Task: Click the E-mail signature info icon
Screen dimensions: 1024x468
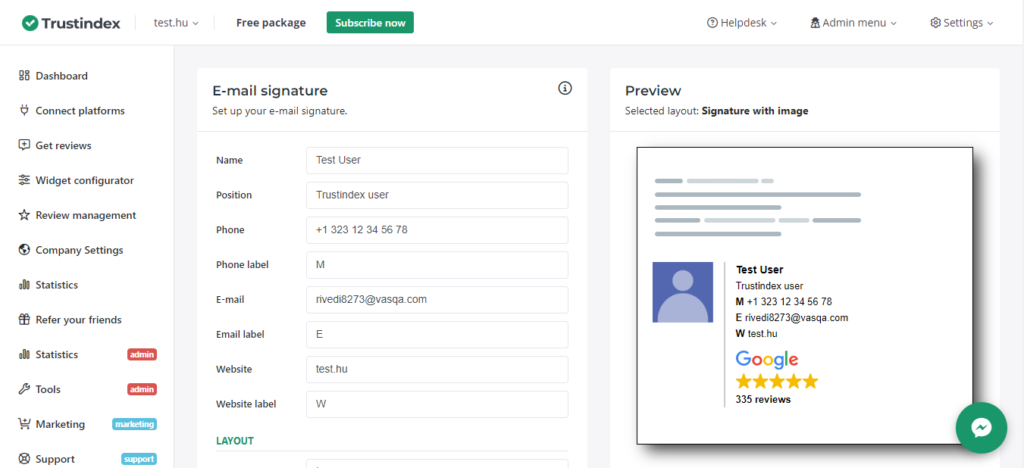Action: click(x=565, y=89)
